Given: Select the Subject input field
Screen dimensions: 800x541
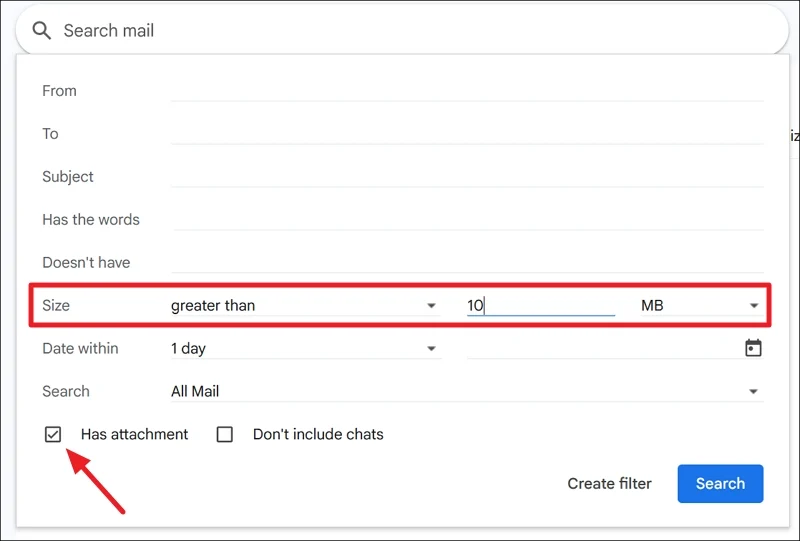Looking at the screenshot, I should [466, 177].
